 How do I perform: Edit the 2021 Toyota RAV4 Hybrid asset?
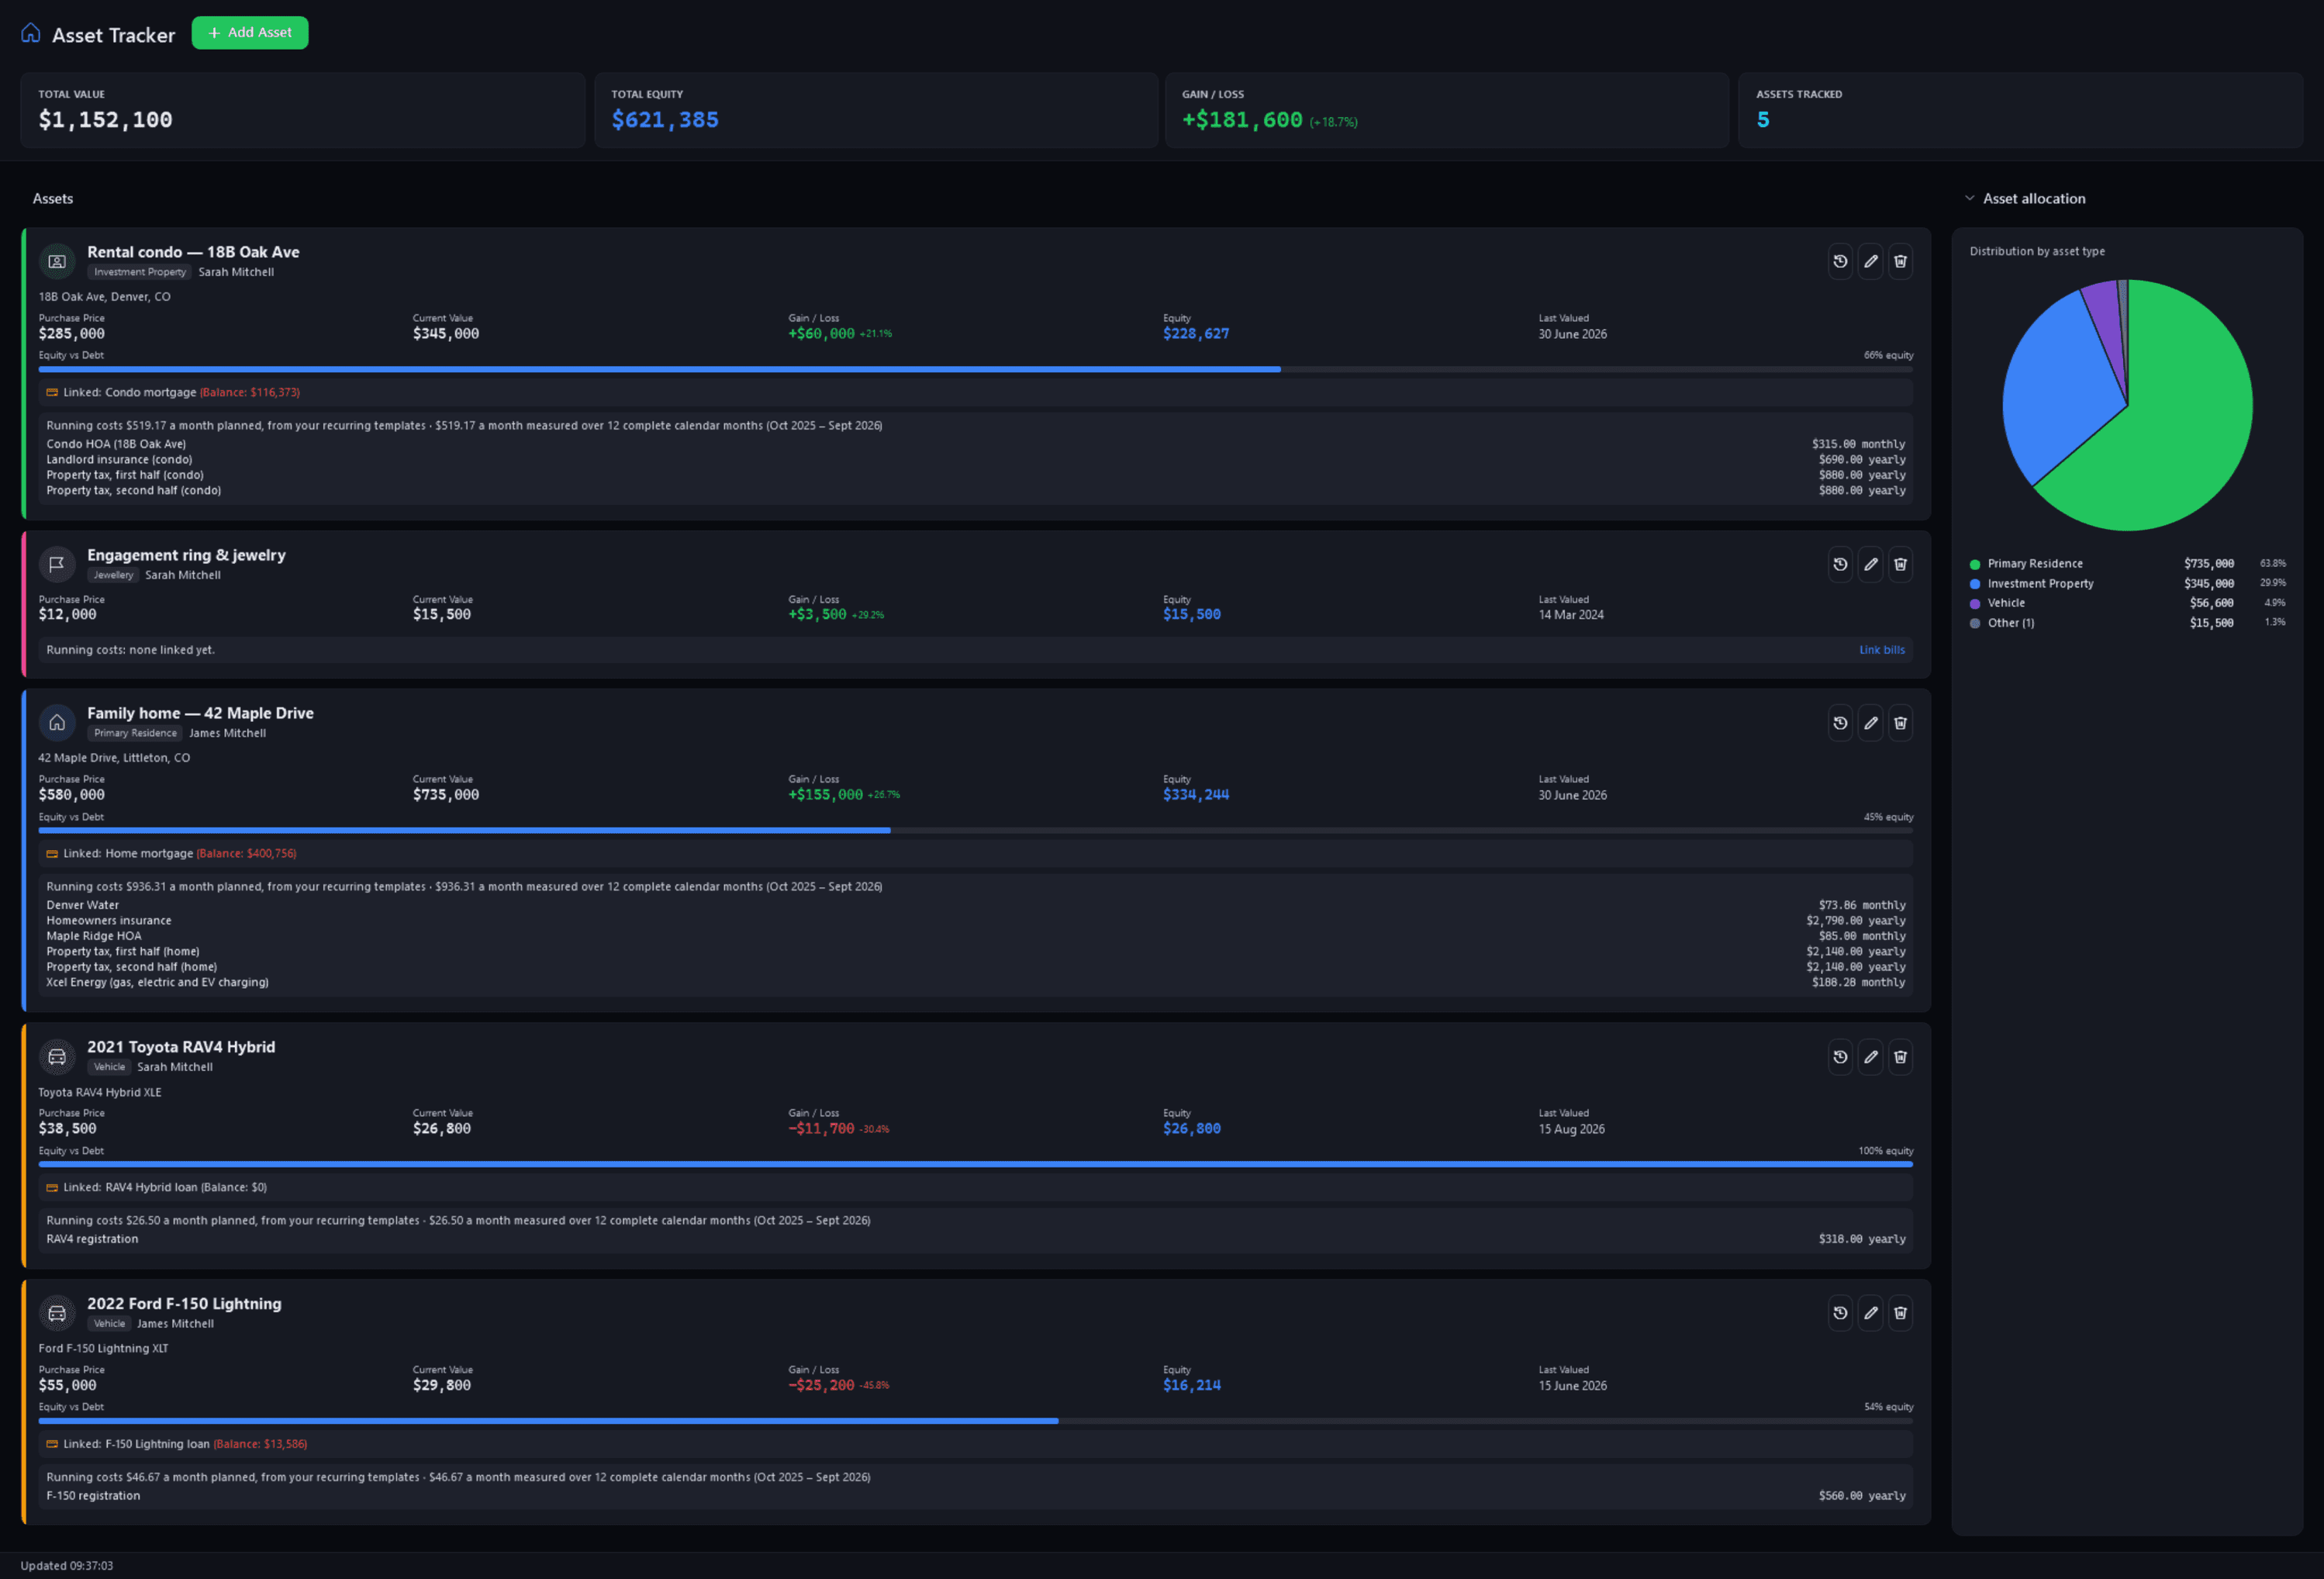(1870, 1057)
